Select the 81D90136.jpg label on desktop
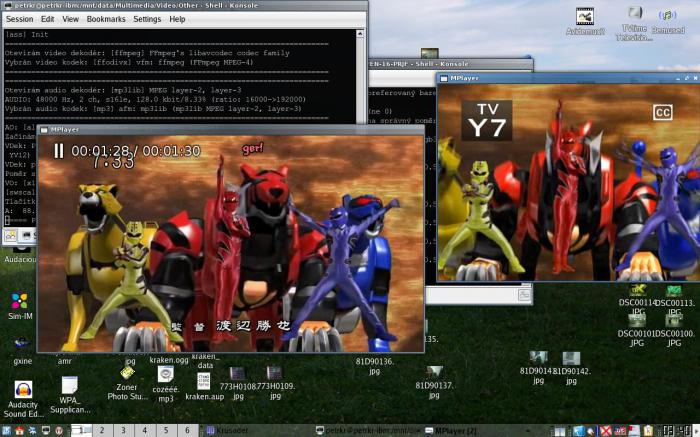 pyautogui.click(x=375, y=366)
